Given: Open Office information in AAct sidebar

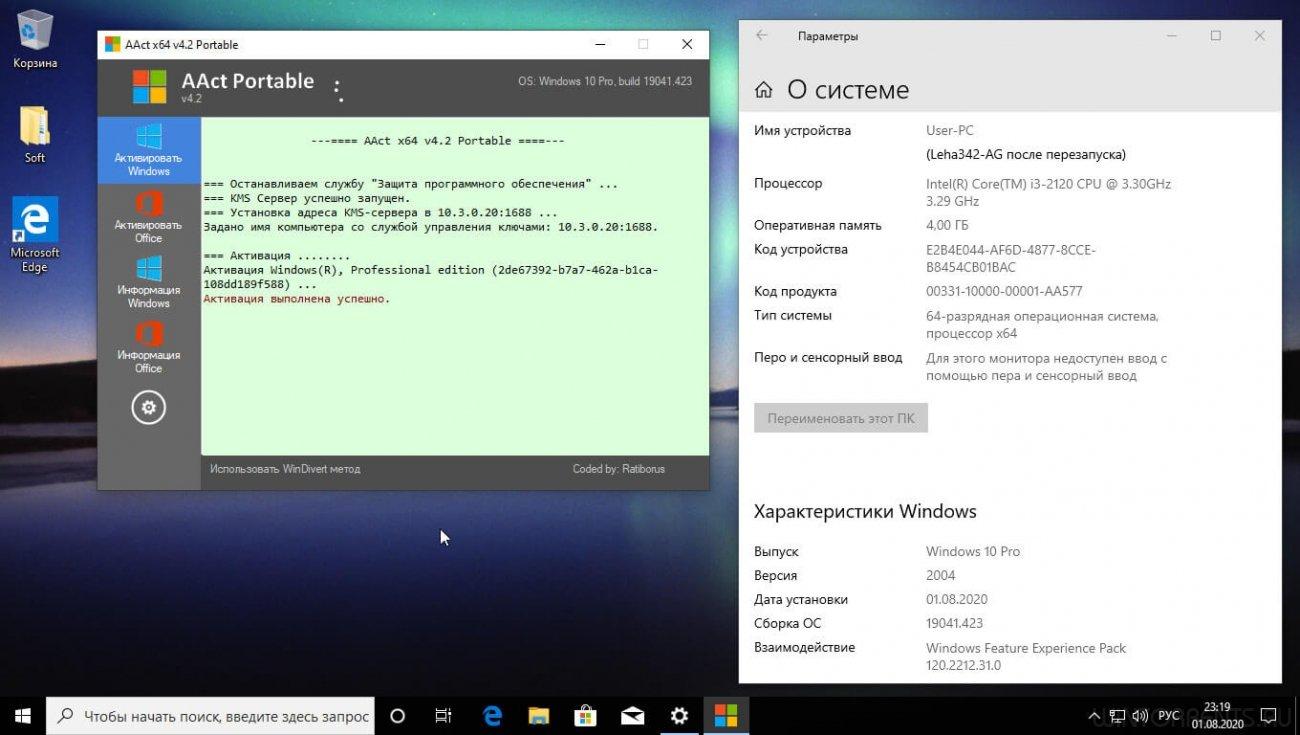Looking at the screenshot, I should click(149, 347).
